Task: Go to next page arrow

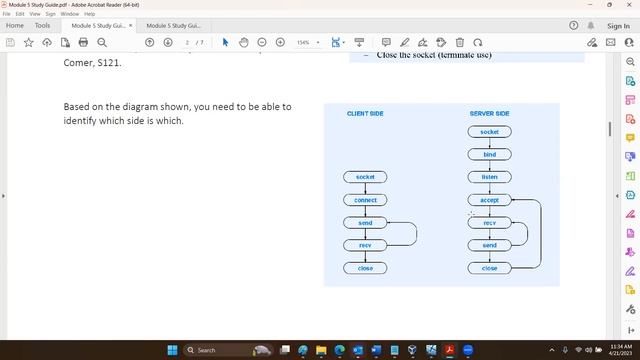Action: pos(168,42)
